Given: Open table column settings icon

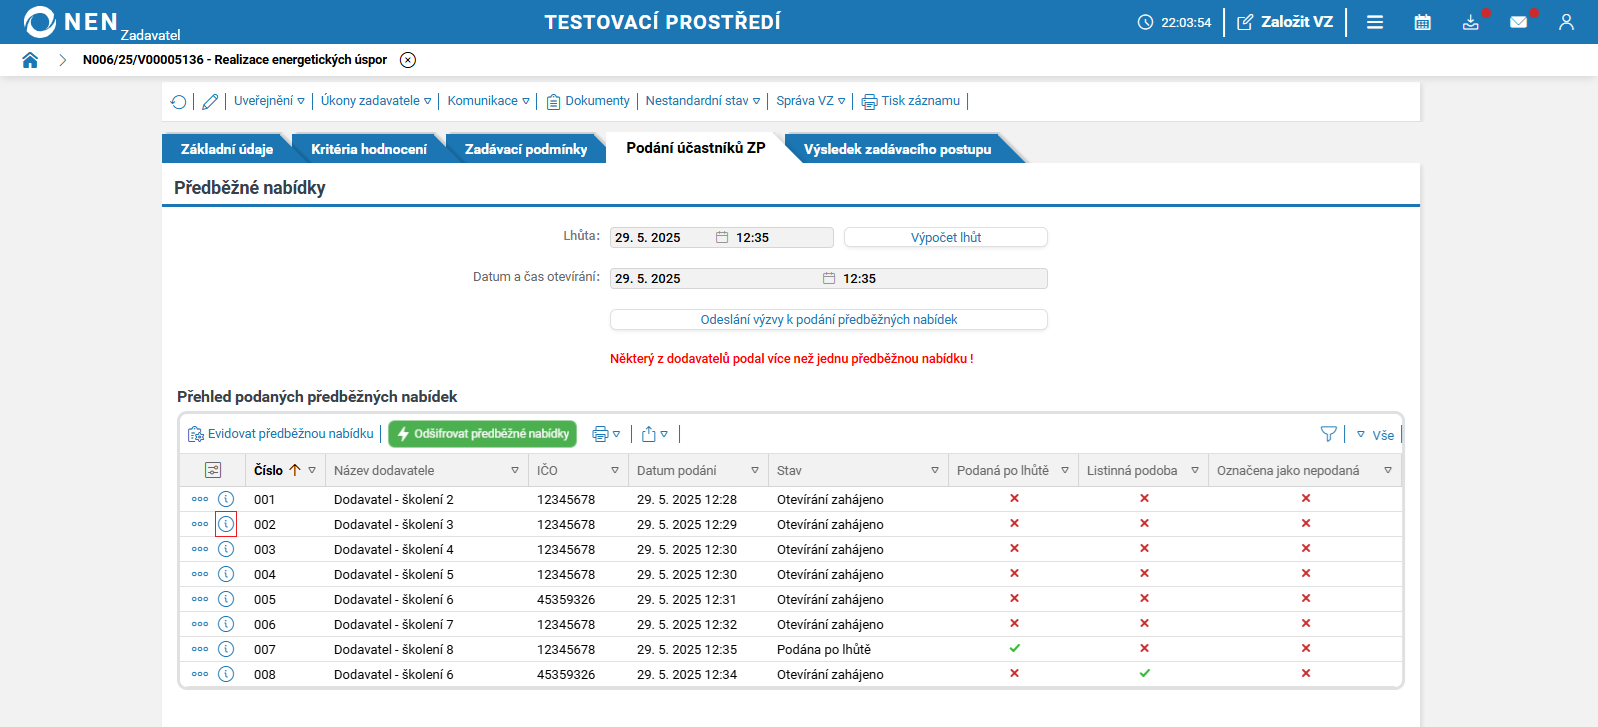Looking at the screenshot, I should coord(213,470).
